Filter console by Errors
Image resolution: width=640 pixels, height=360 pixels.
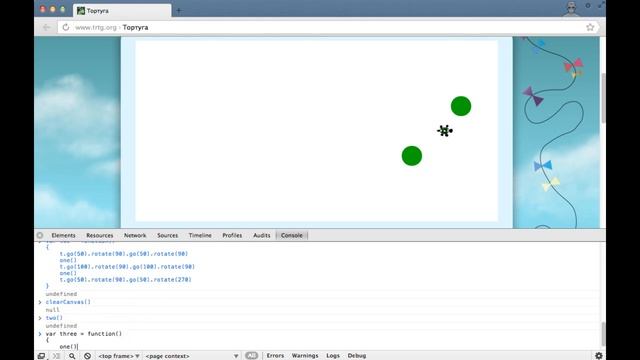(x=275, y=356)
